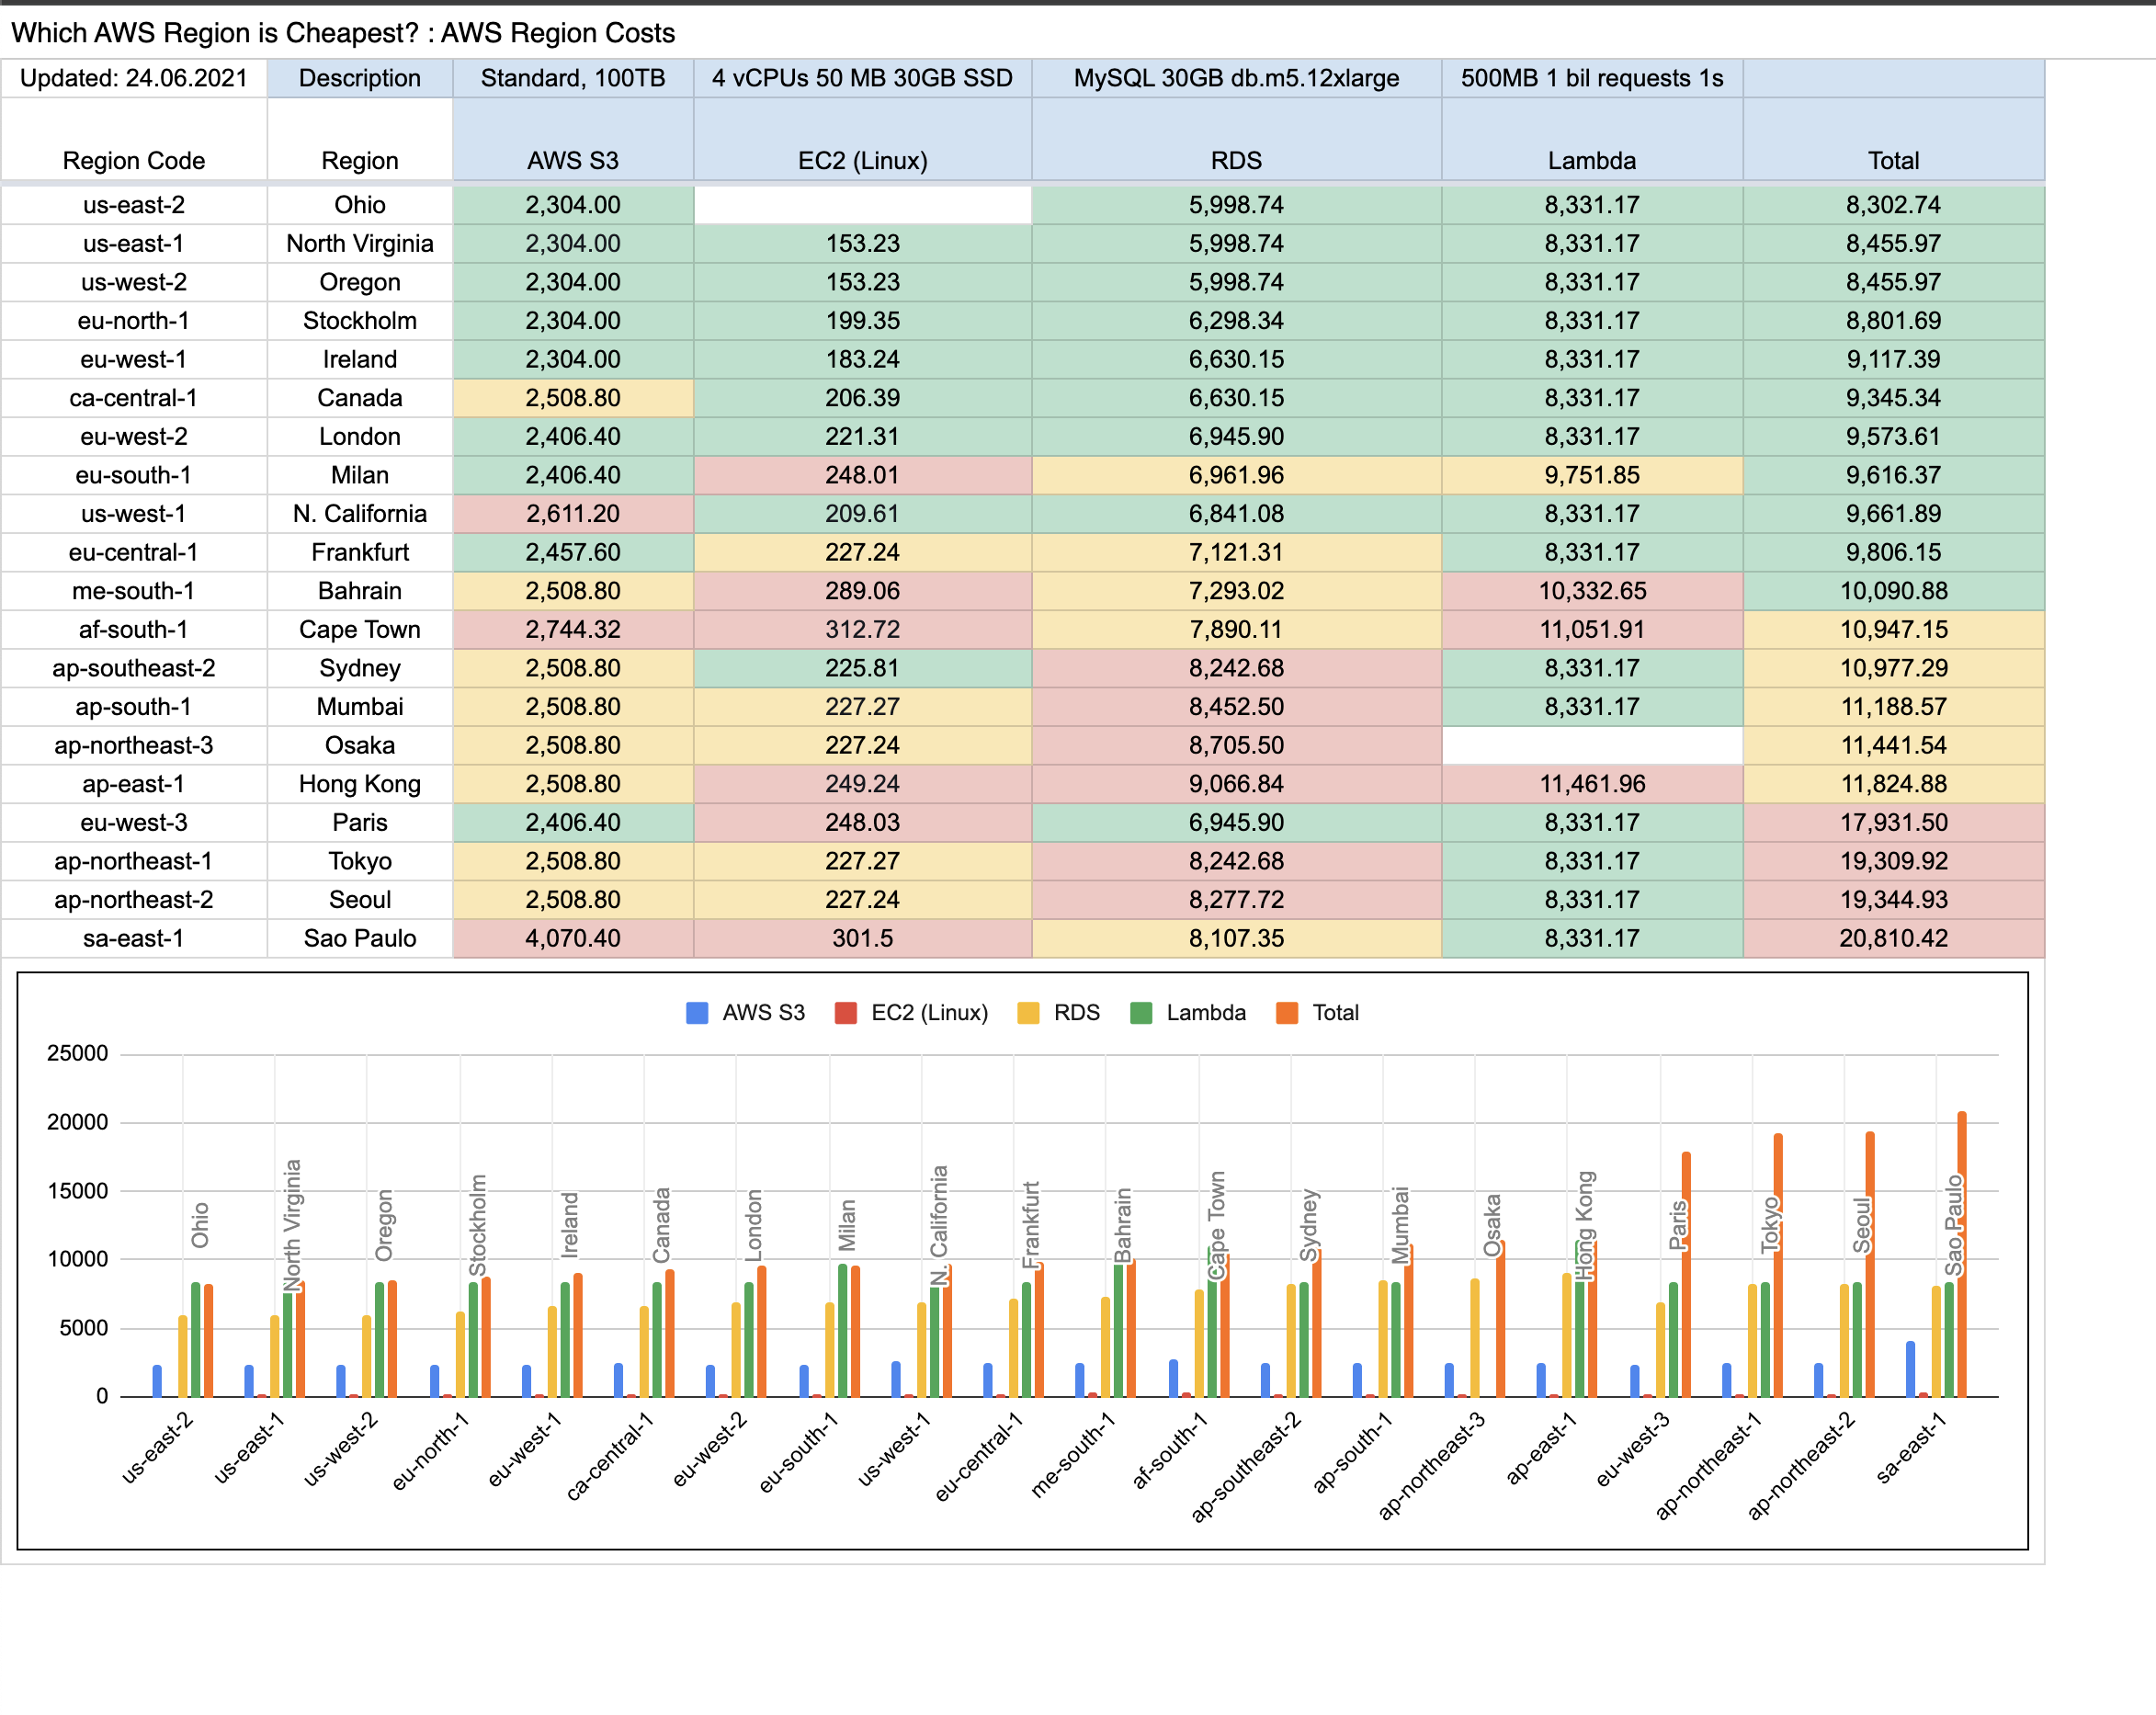Click the 'Osaka' data label in chart
This screenshot has height=1715, width=2156.
(1492, 1226)
